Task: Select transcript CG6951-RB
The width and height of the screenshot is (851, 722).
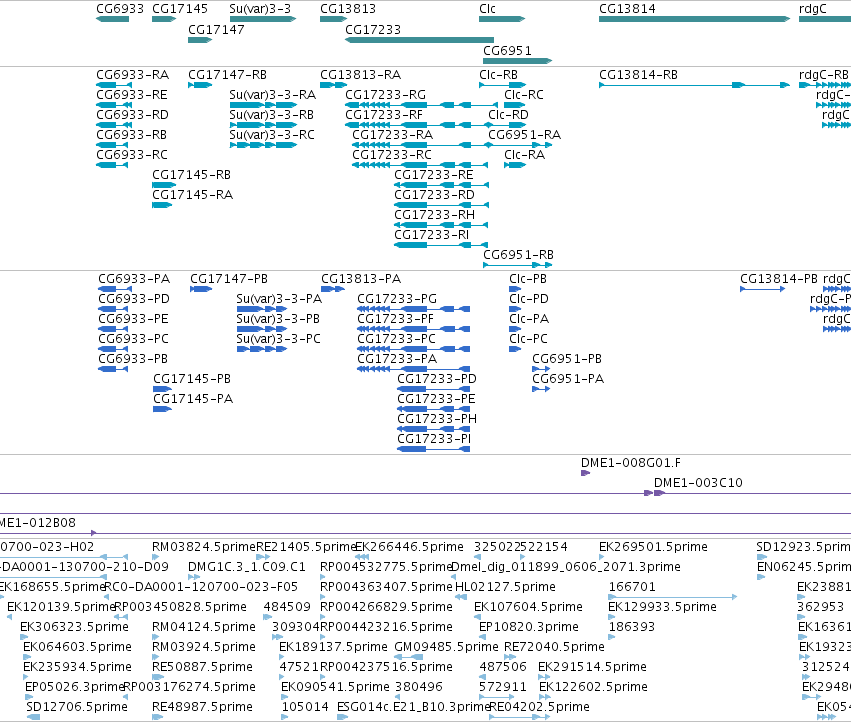Action: 518,255
